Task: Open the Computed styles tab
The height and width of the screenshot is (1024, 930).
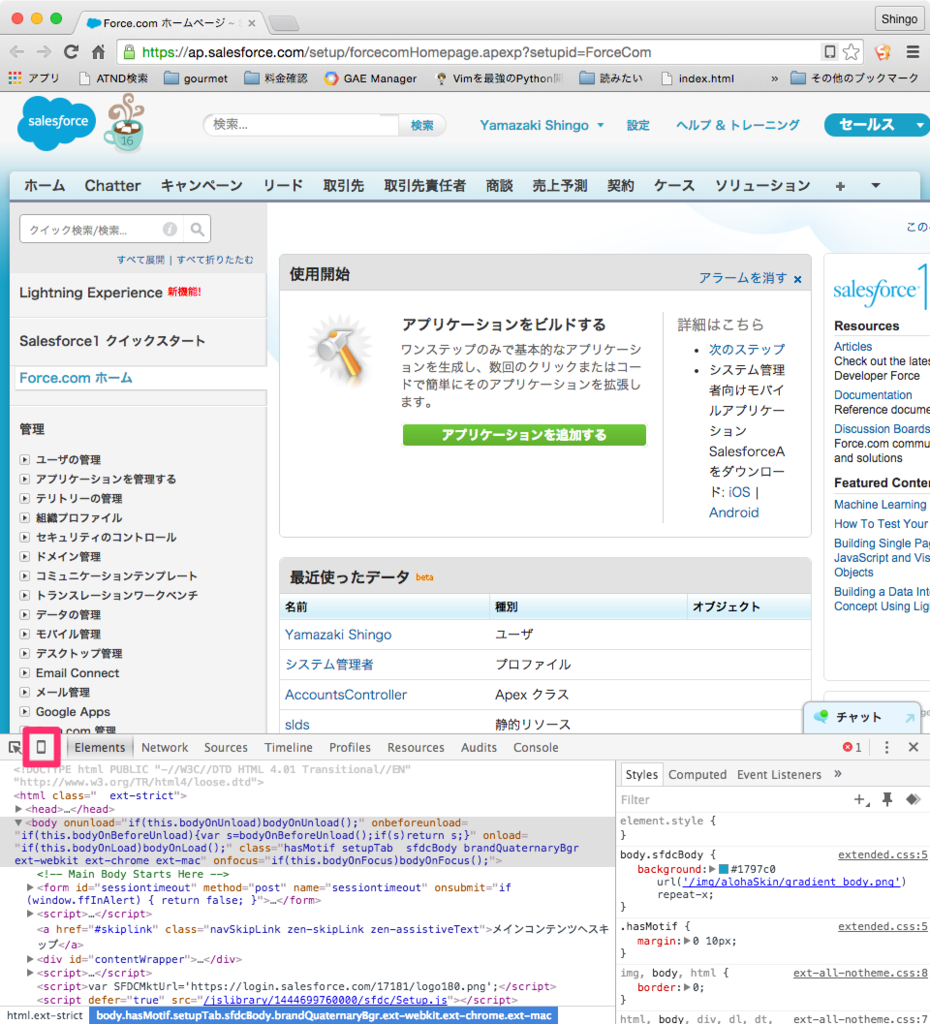Action: coord(697,775)
